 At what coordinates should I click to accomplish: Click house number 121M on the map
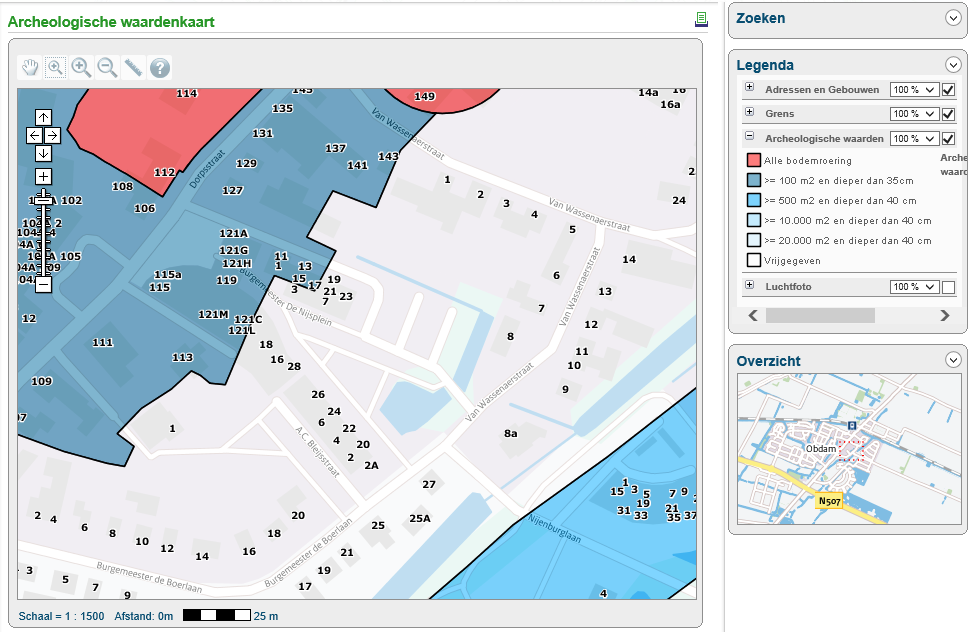point(213,314)
